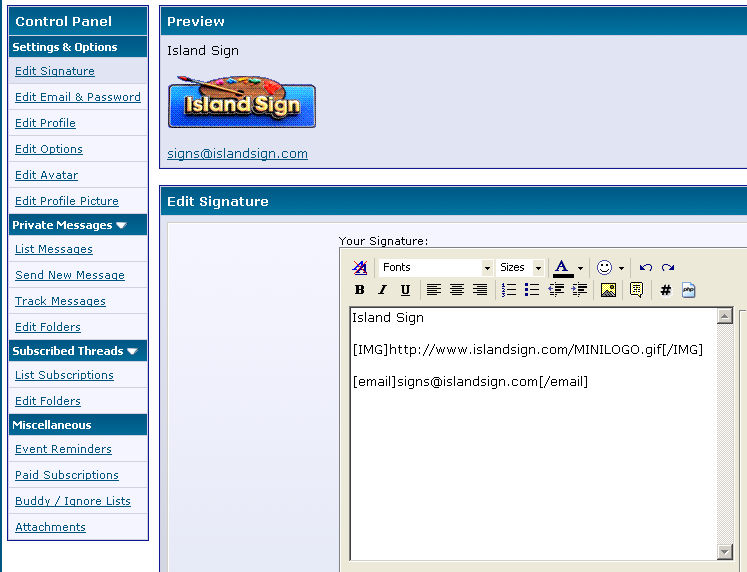Click the [email] tag line in editor
The image size is (747, 572).
(x=470, y=381)
